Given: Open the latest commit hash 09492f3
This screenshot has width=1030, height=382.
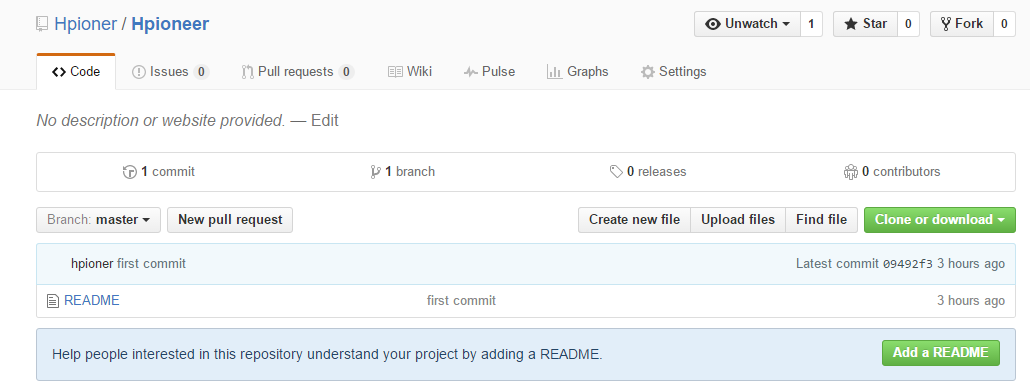Looking at the screenshot, I should point(908,264).
